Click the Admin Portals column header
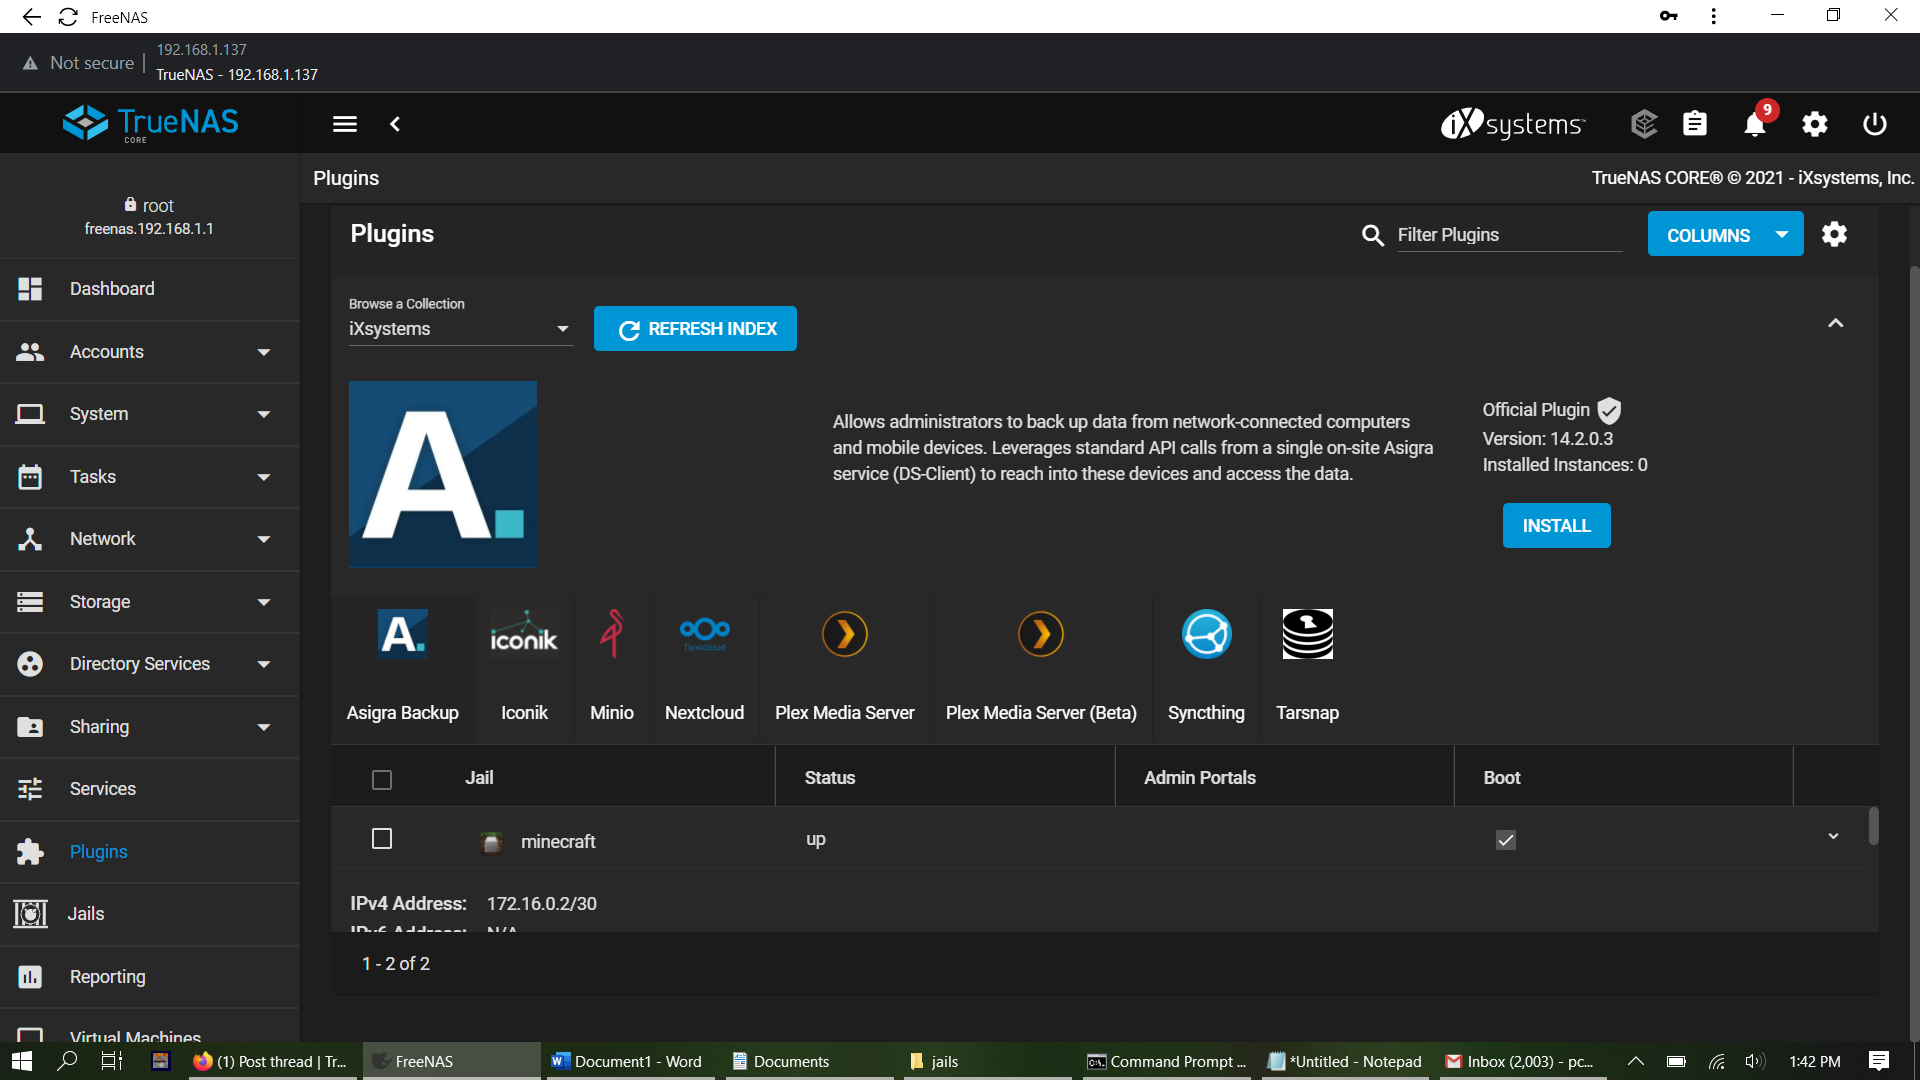 click(1200, 778)
